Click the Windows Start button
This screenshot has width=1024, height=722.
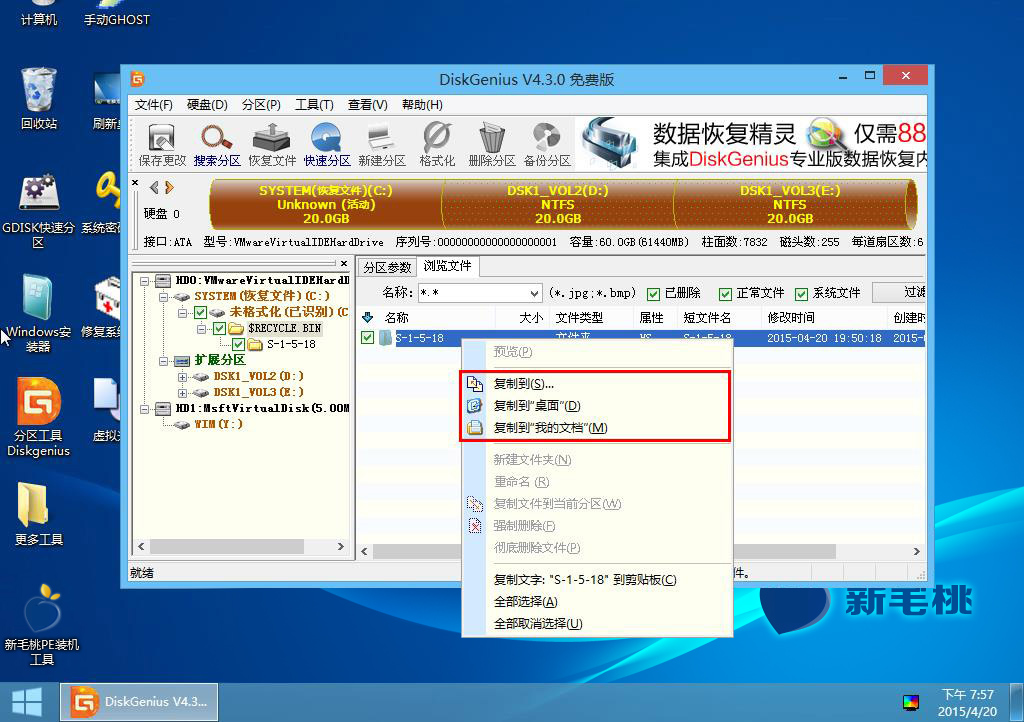(27, 702)
